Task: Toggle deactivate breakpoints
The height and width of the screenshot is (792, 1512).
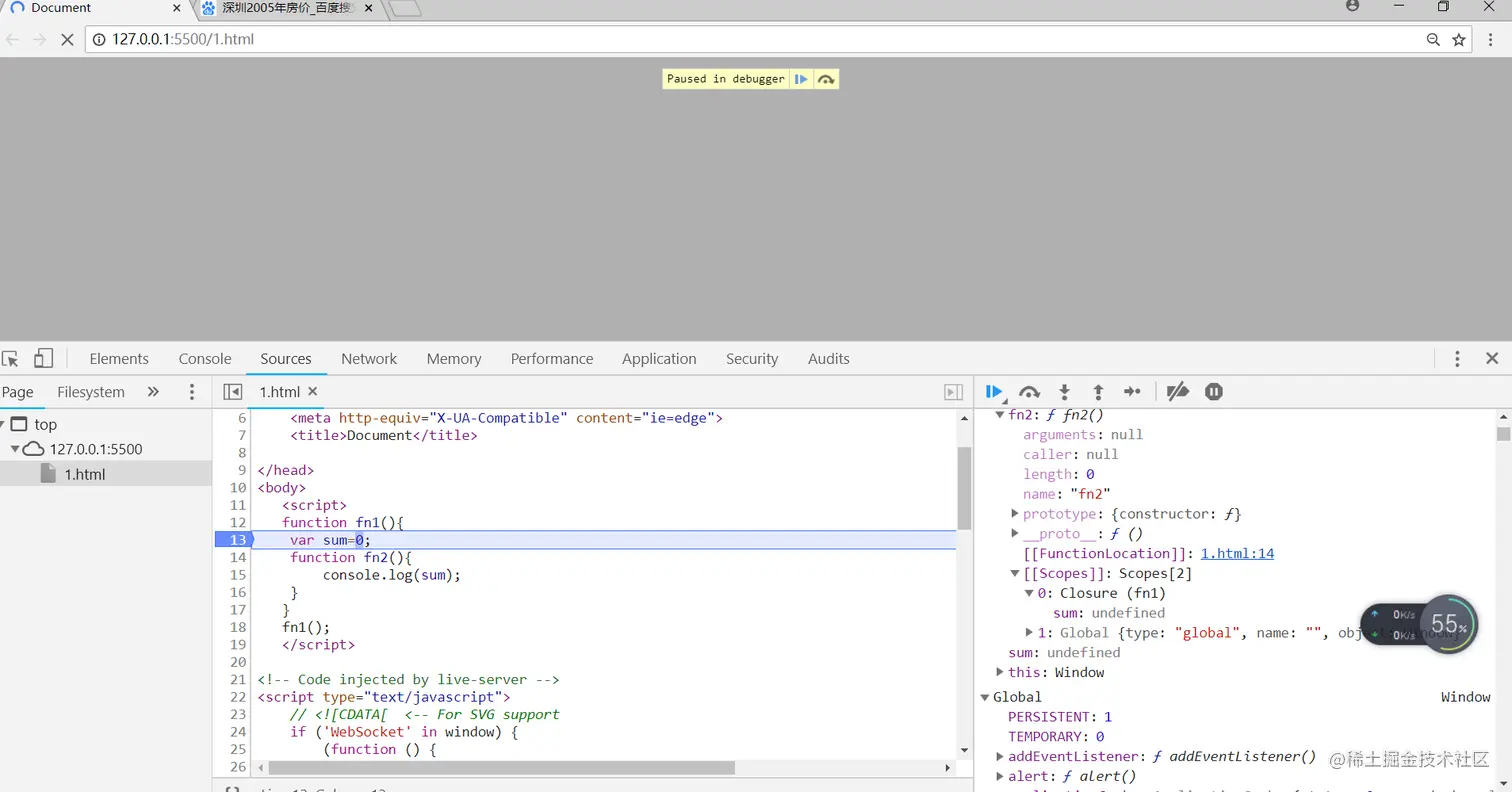Action: point(1178,392)
